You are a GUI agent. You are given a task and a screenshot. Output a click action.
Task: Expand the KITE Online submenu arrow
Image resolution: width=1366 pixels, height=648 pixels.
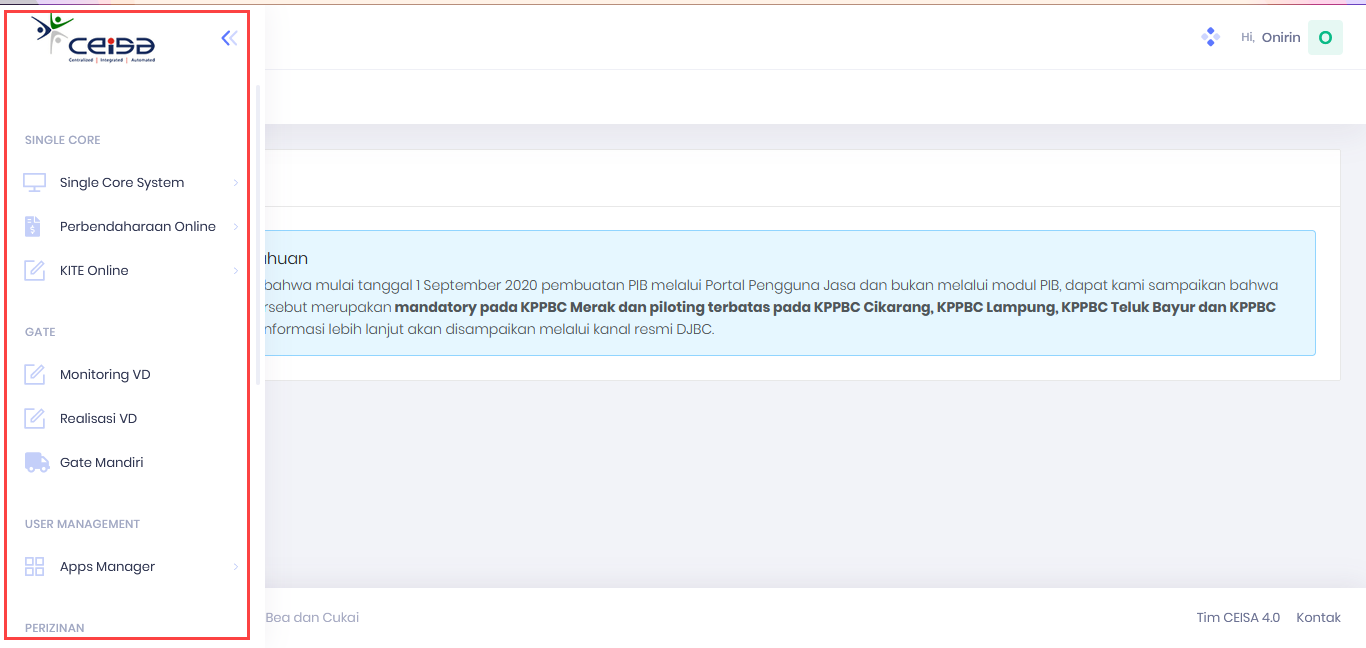236,271
